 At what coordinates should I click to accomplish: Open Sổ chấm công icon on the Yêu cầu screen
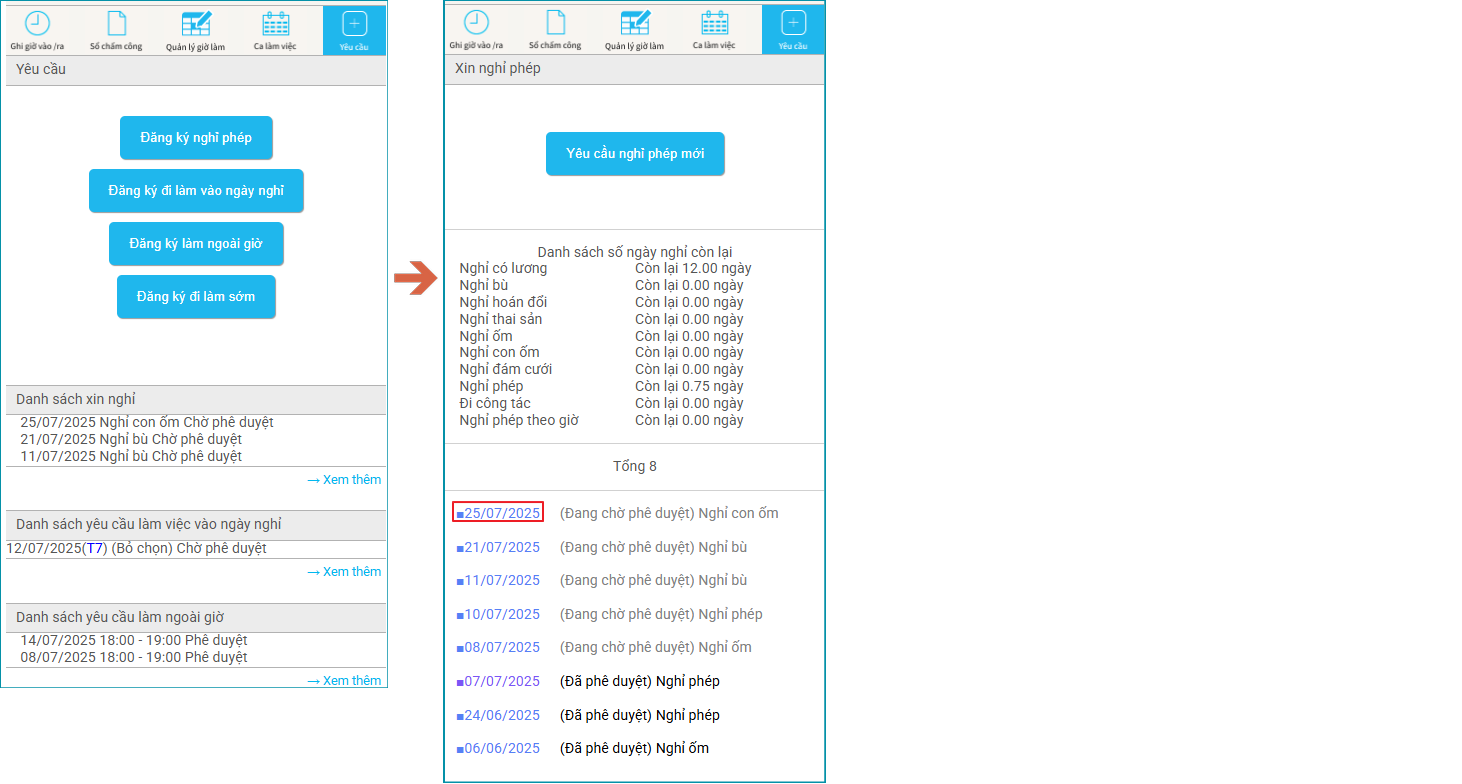116,25
